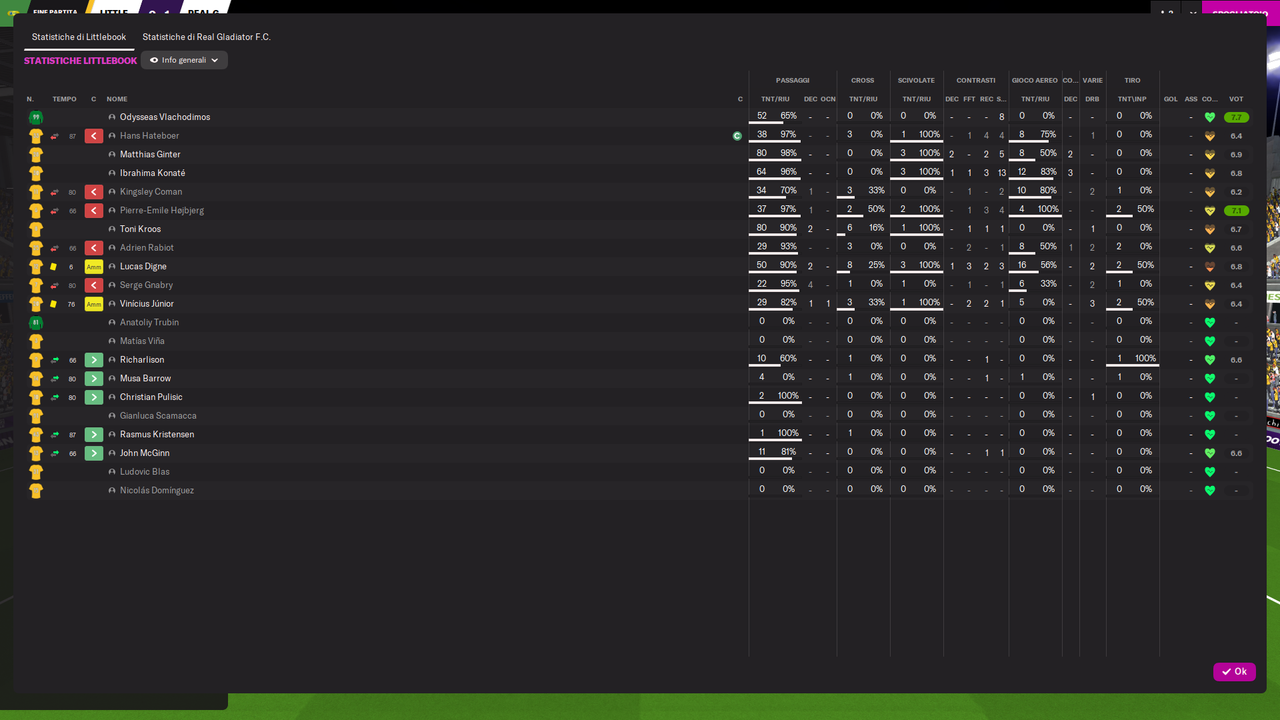Click the green substituted-on chevron badge for Richarlison
1280x720 pixels.
(94, 360)
